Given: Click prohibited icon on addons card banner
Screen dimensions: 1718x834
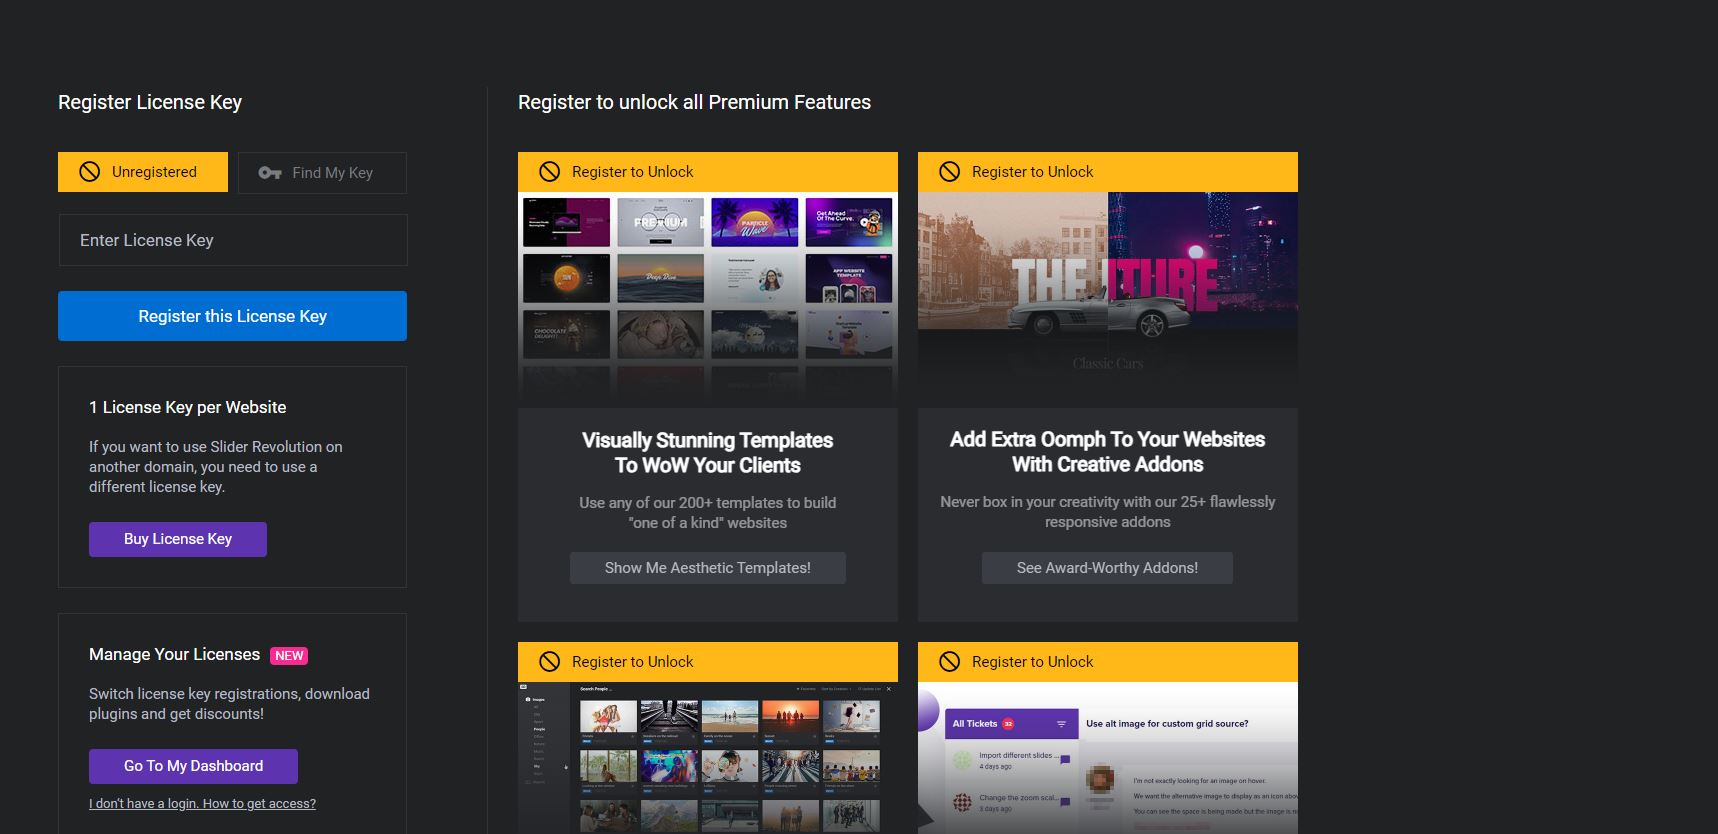Looking at the screenshot, I should point(950,172).
